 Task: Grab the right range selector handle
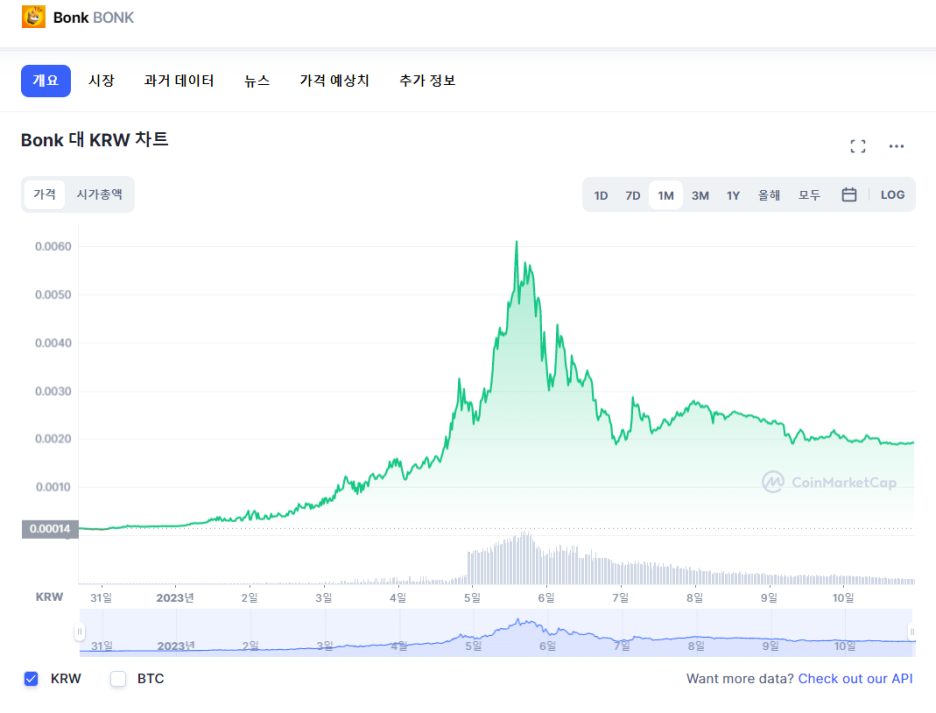pos(912,632)
